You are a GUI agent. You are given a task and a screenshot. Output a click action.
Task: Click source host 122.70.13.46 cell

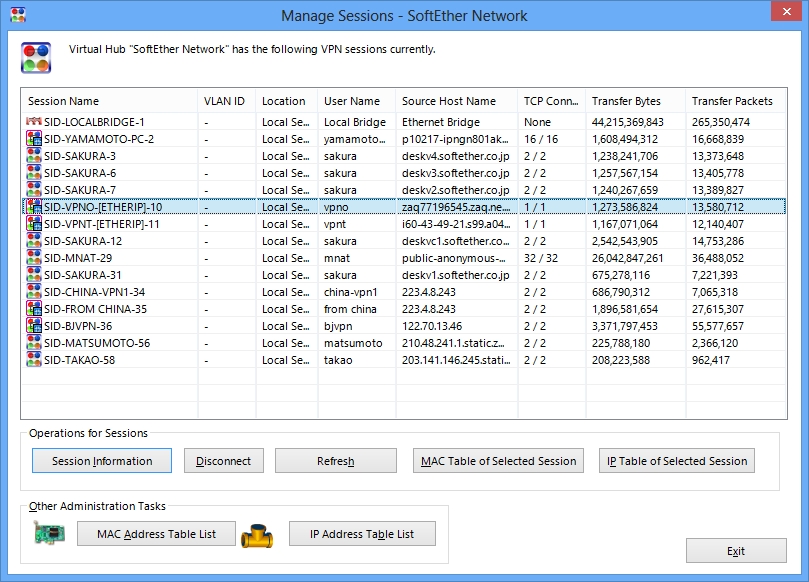click(432, 327)
